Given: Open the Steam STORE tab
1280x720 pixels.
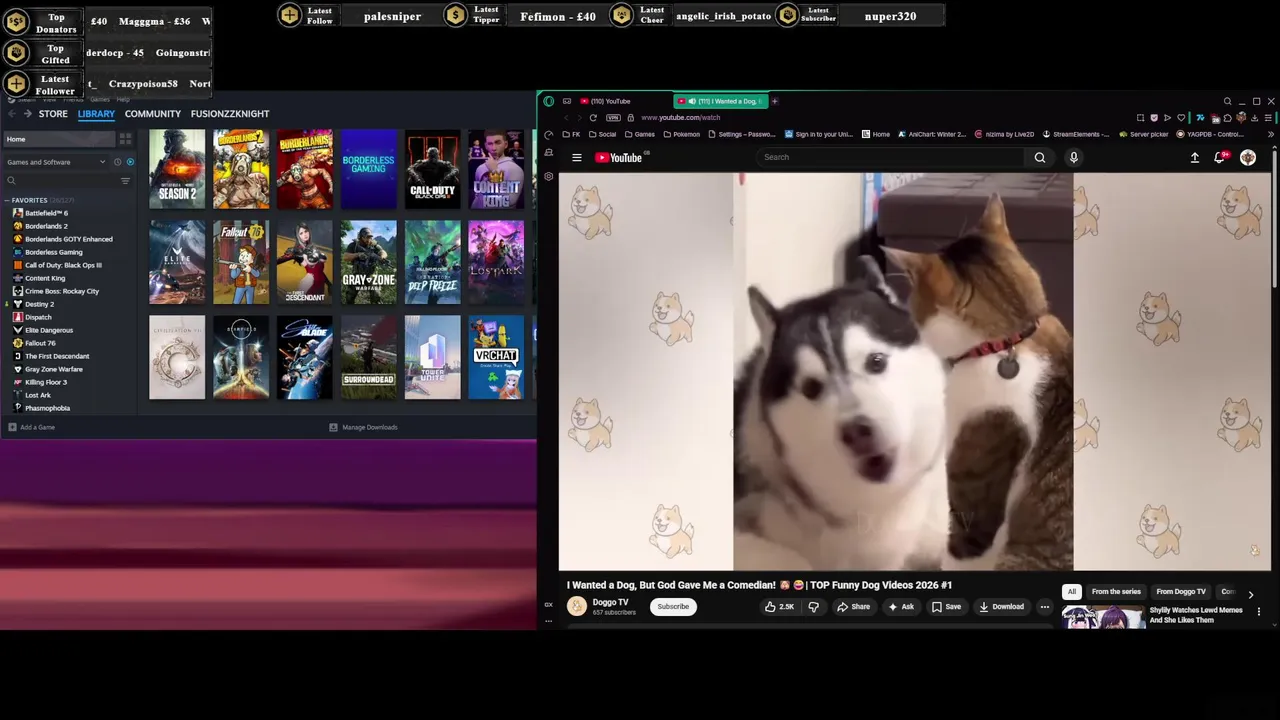Looking at the screenshot, I should tap(53, 114).
